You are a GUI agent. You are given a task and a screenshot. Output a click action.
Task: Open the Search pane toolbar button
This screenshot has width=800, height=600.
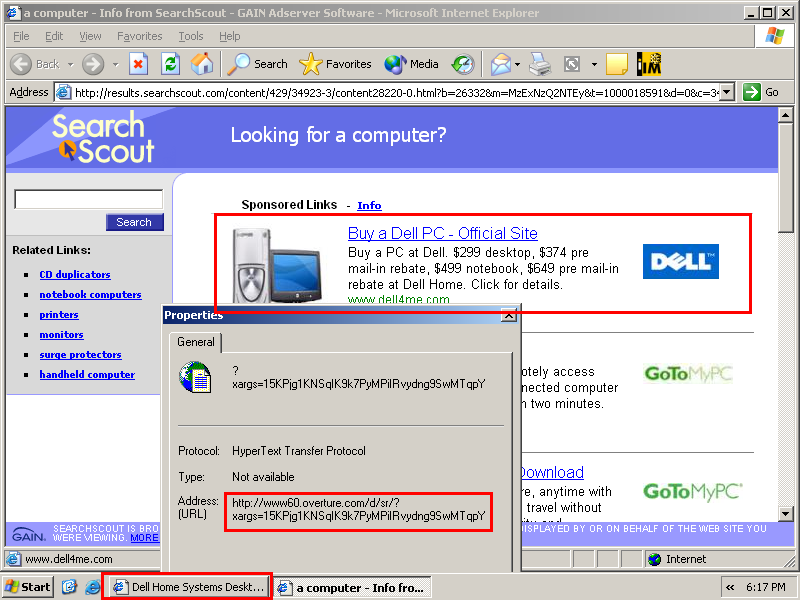tap(257, 64)
